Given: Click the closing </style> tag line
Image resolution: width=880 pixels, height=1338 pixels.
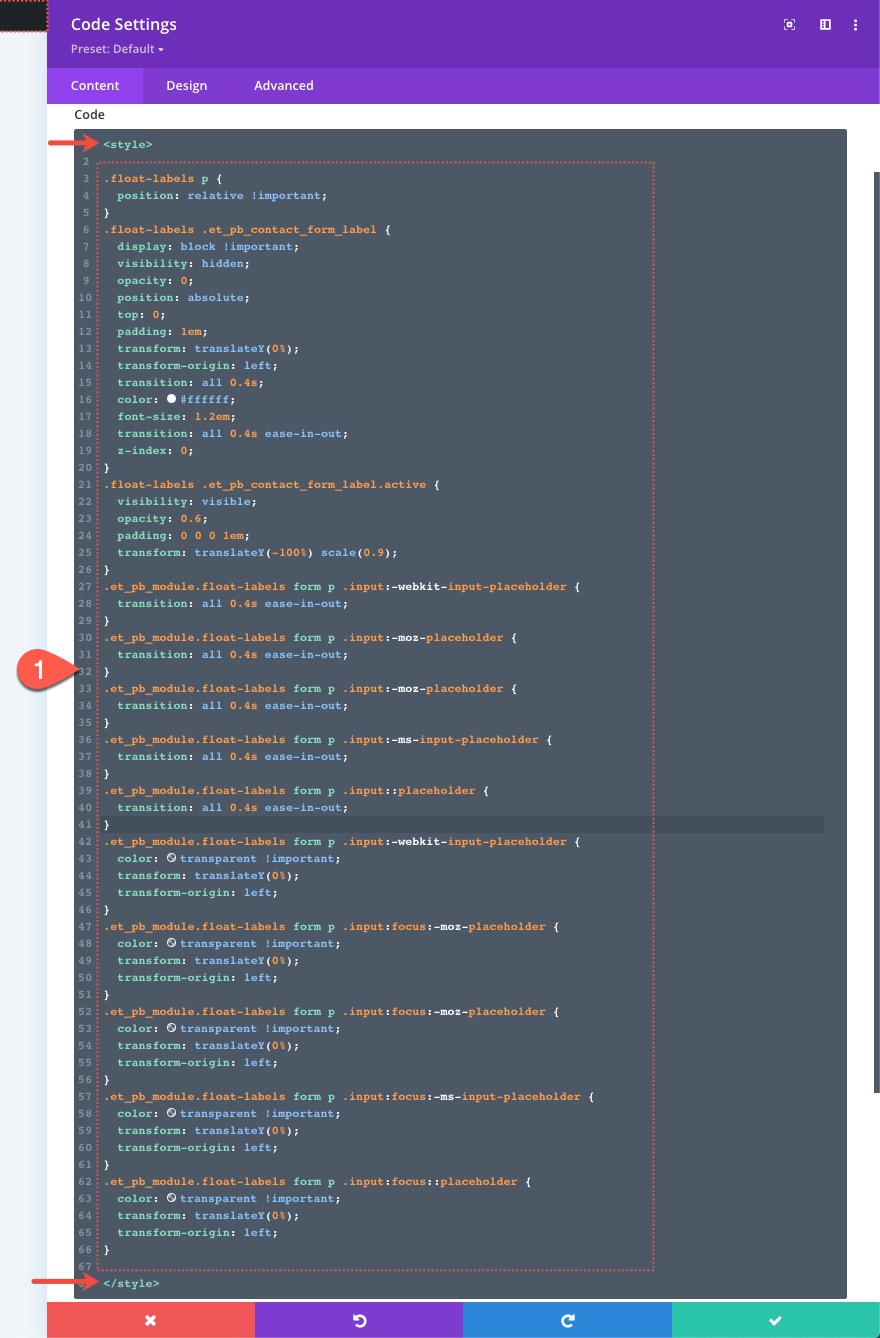Looking at the screenshot, I should [x=131, y=1283].
